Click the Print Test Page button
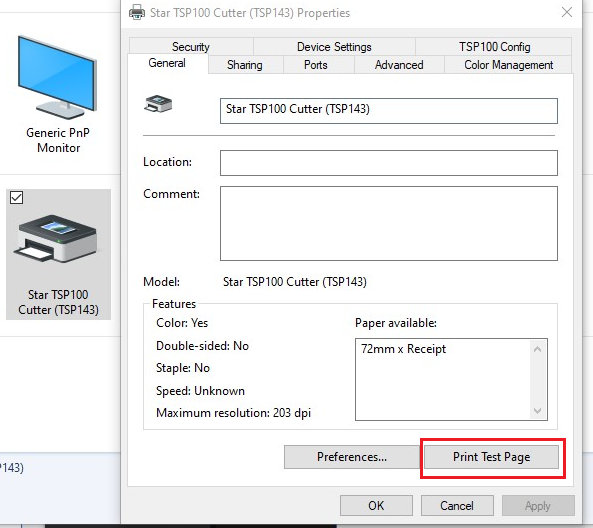Screen dimensions: 593x528 coord(491,457)
